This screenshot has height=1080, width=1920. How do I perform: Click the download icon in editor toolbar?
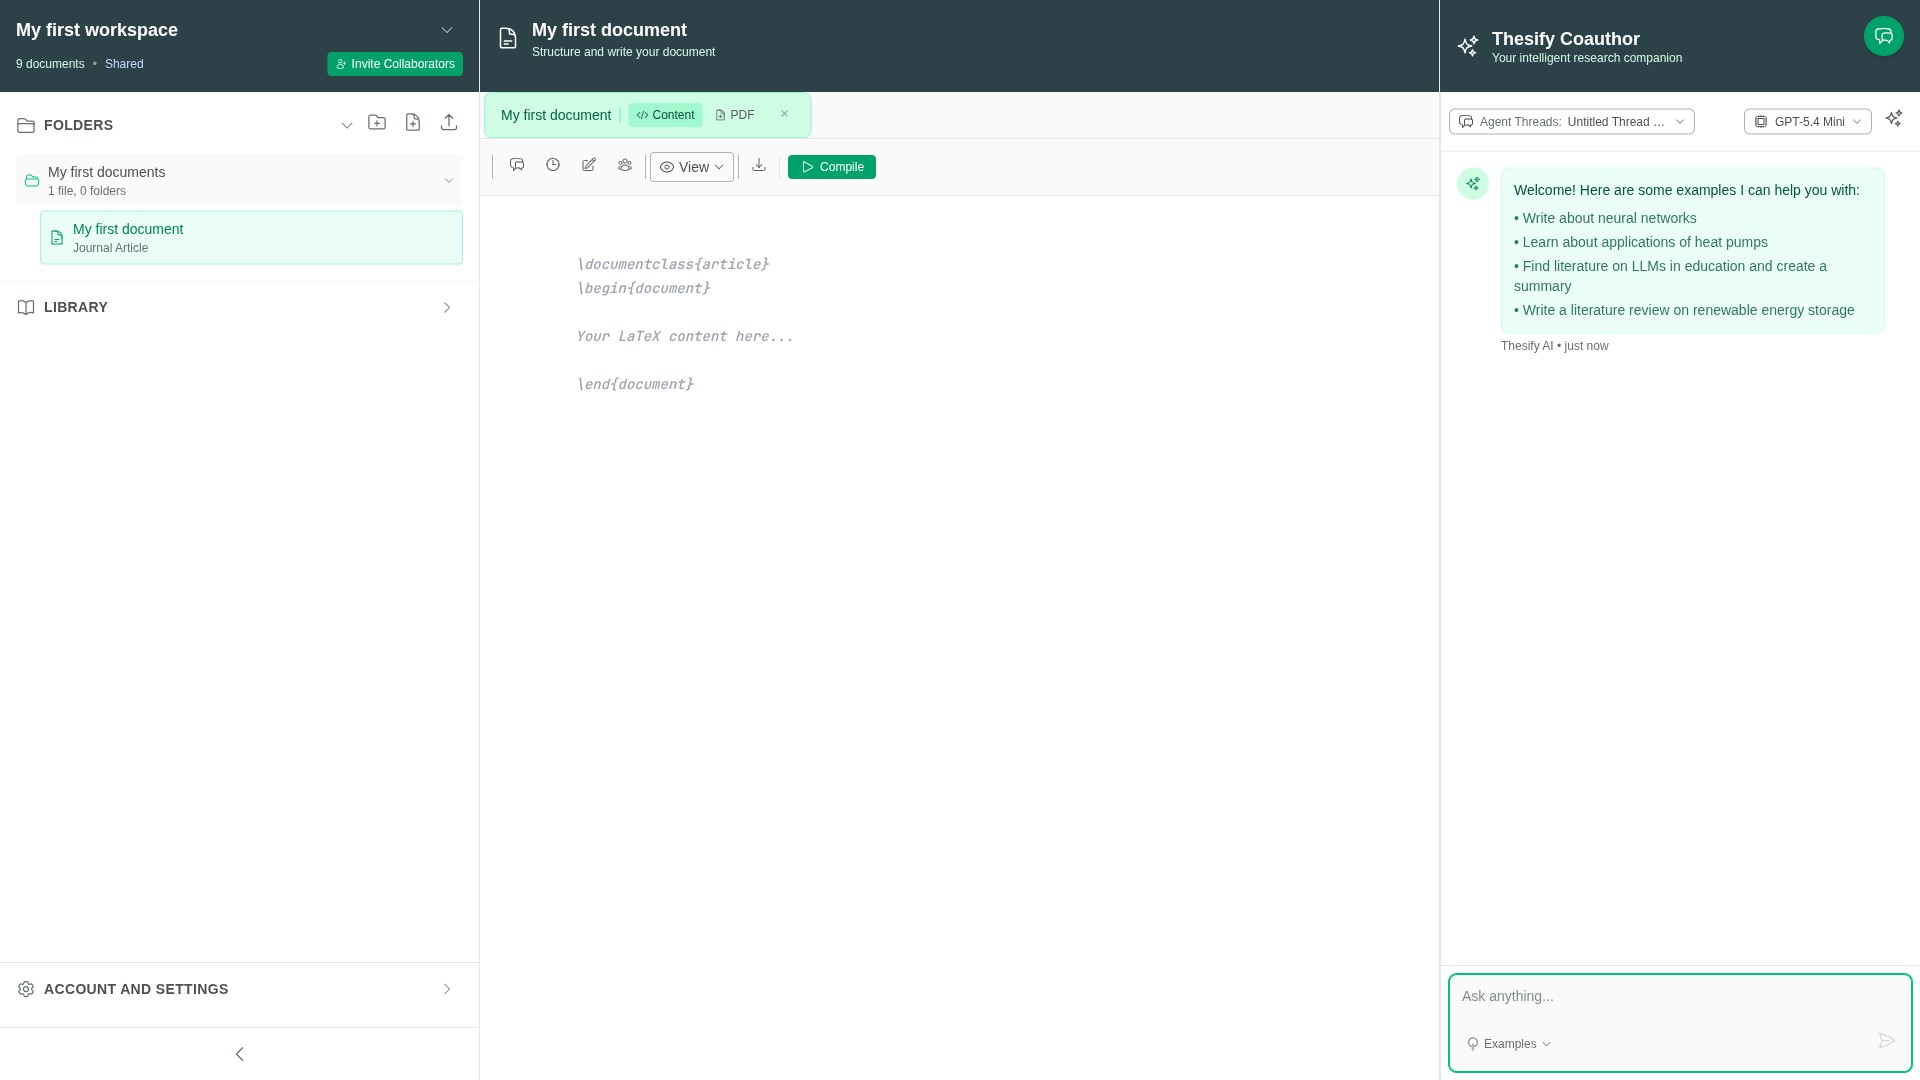[x=759, y=165]
